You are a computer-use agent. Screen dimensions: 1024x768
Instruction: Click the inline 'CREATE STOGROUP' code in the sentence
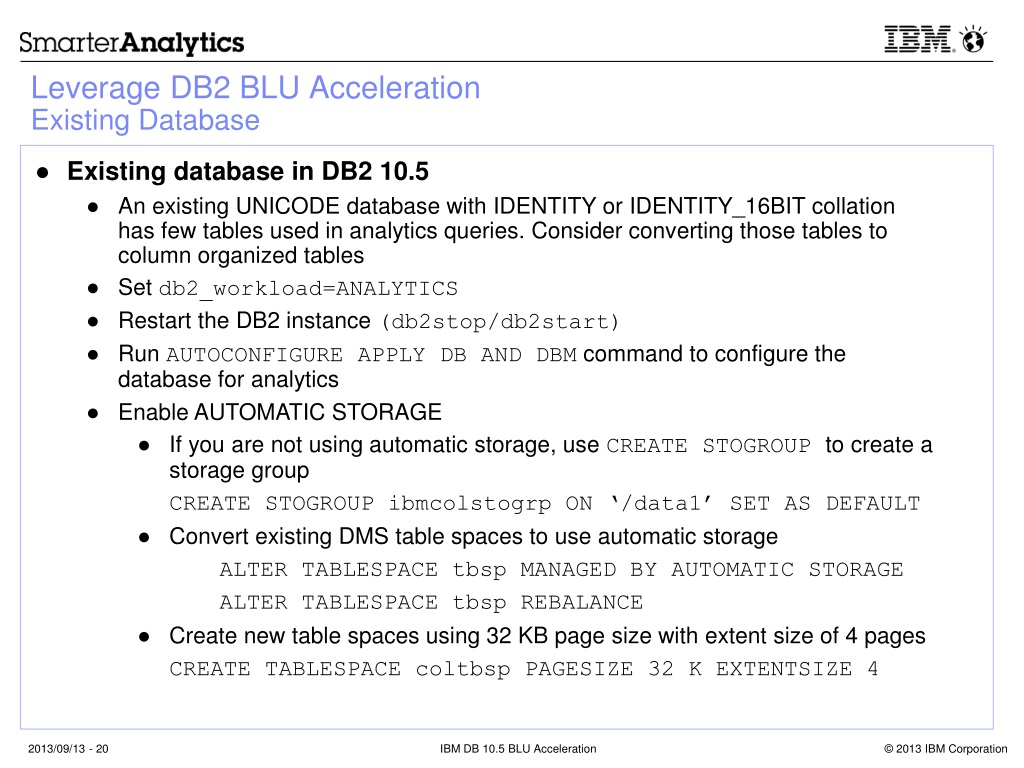[709, 446]
